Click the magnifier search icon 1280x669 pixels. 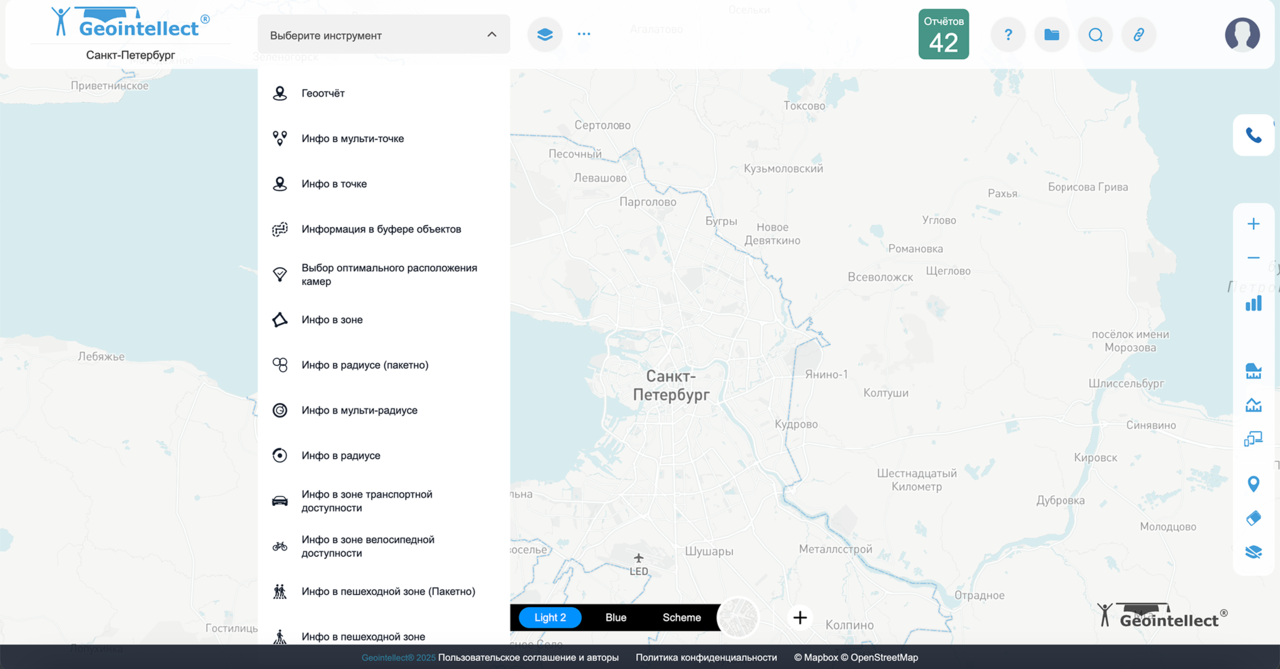[1095, 35]
